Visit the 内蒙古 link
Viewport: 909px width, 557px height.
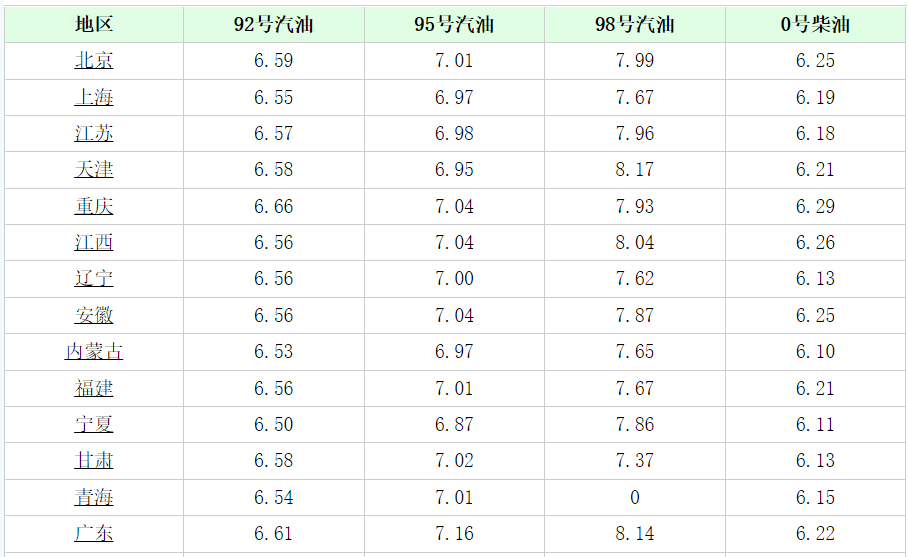(94, 352)
